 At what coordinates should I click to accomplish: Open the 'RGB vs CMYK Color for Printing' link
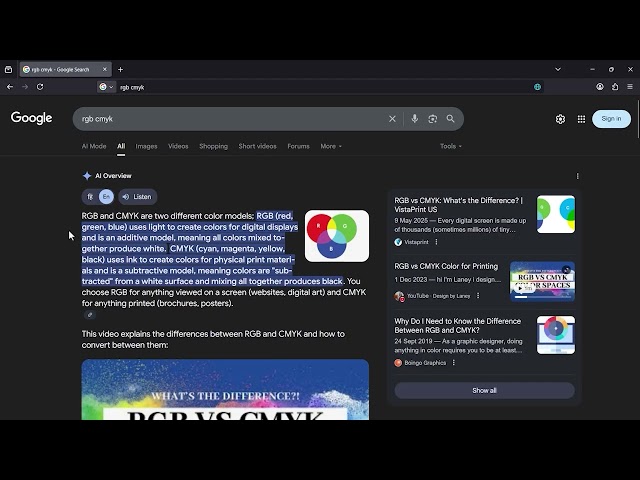pyautogui.click(x=446, y=266)
